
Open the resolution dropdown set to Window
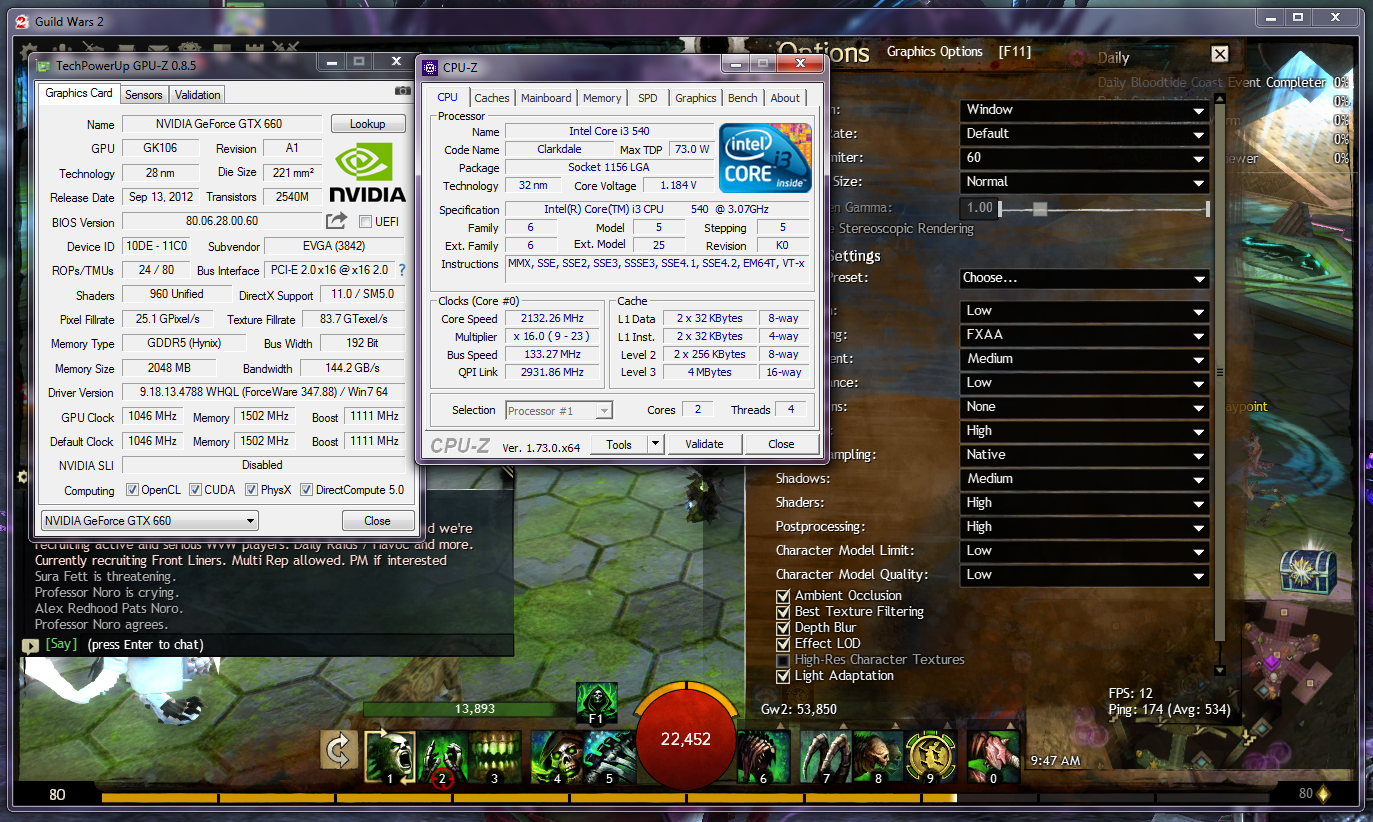pyautogui.click(x=1084, y=110)
